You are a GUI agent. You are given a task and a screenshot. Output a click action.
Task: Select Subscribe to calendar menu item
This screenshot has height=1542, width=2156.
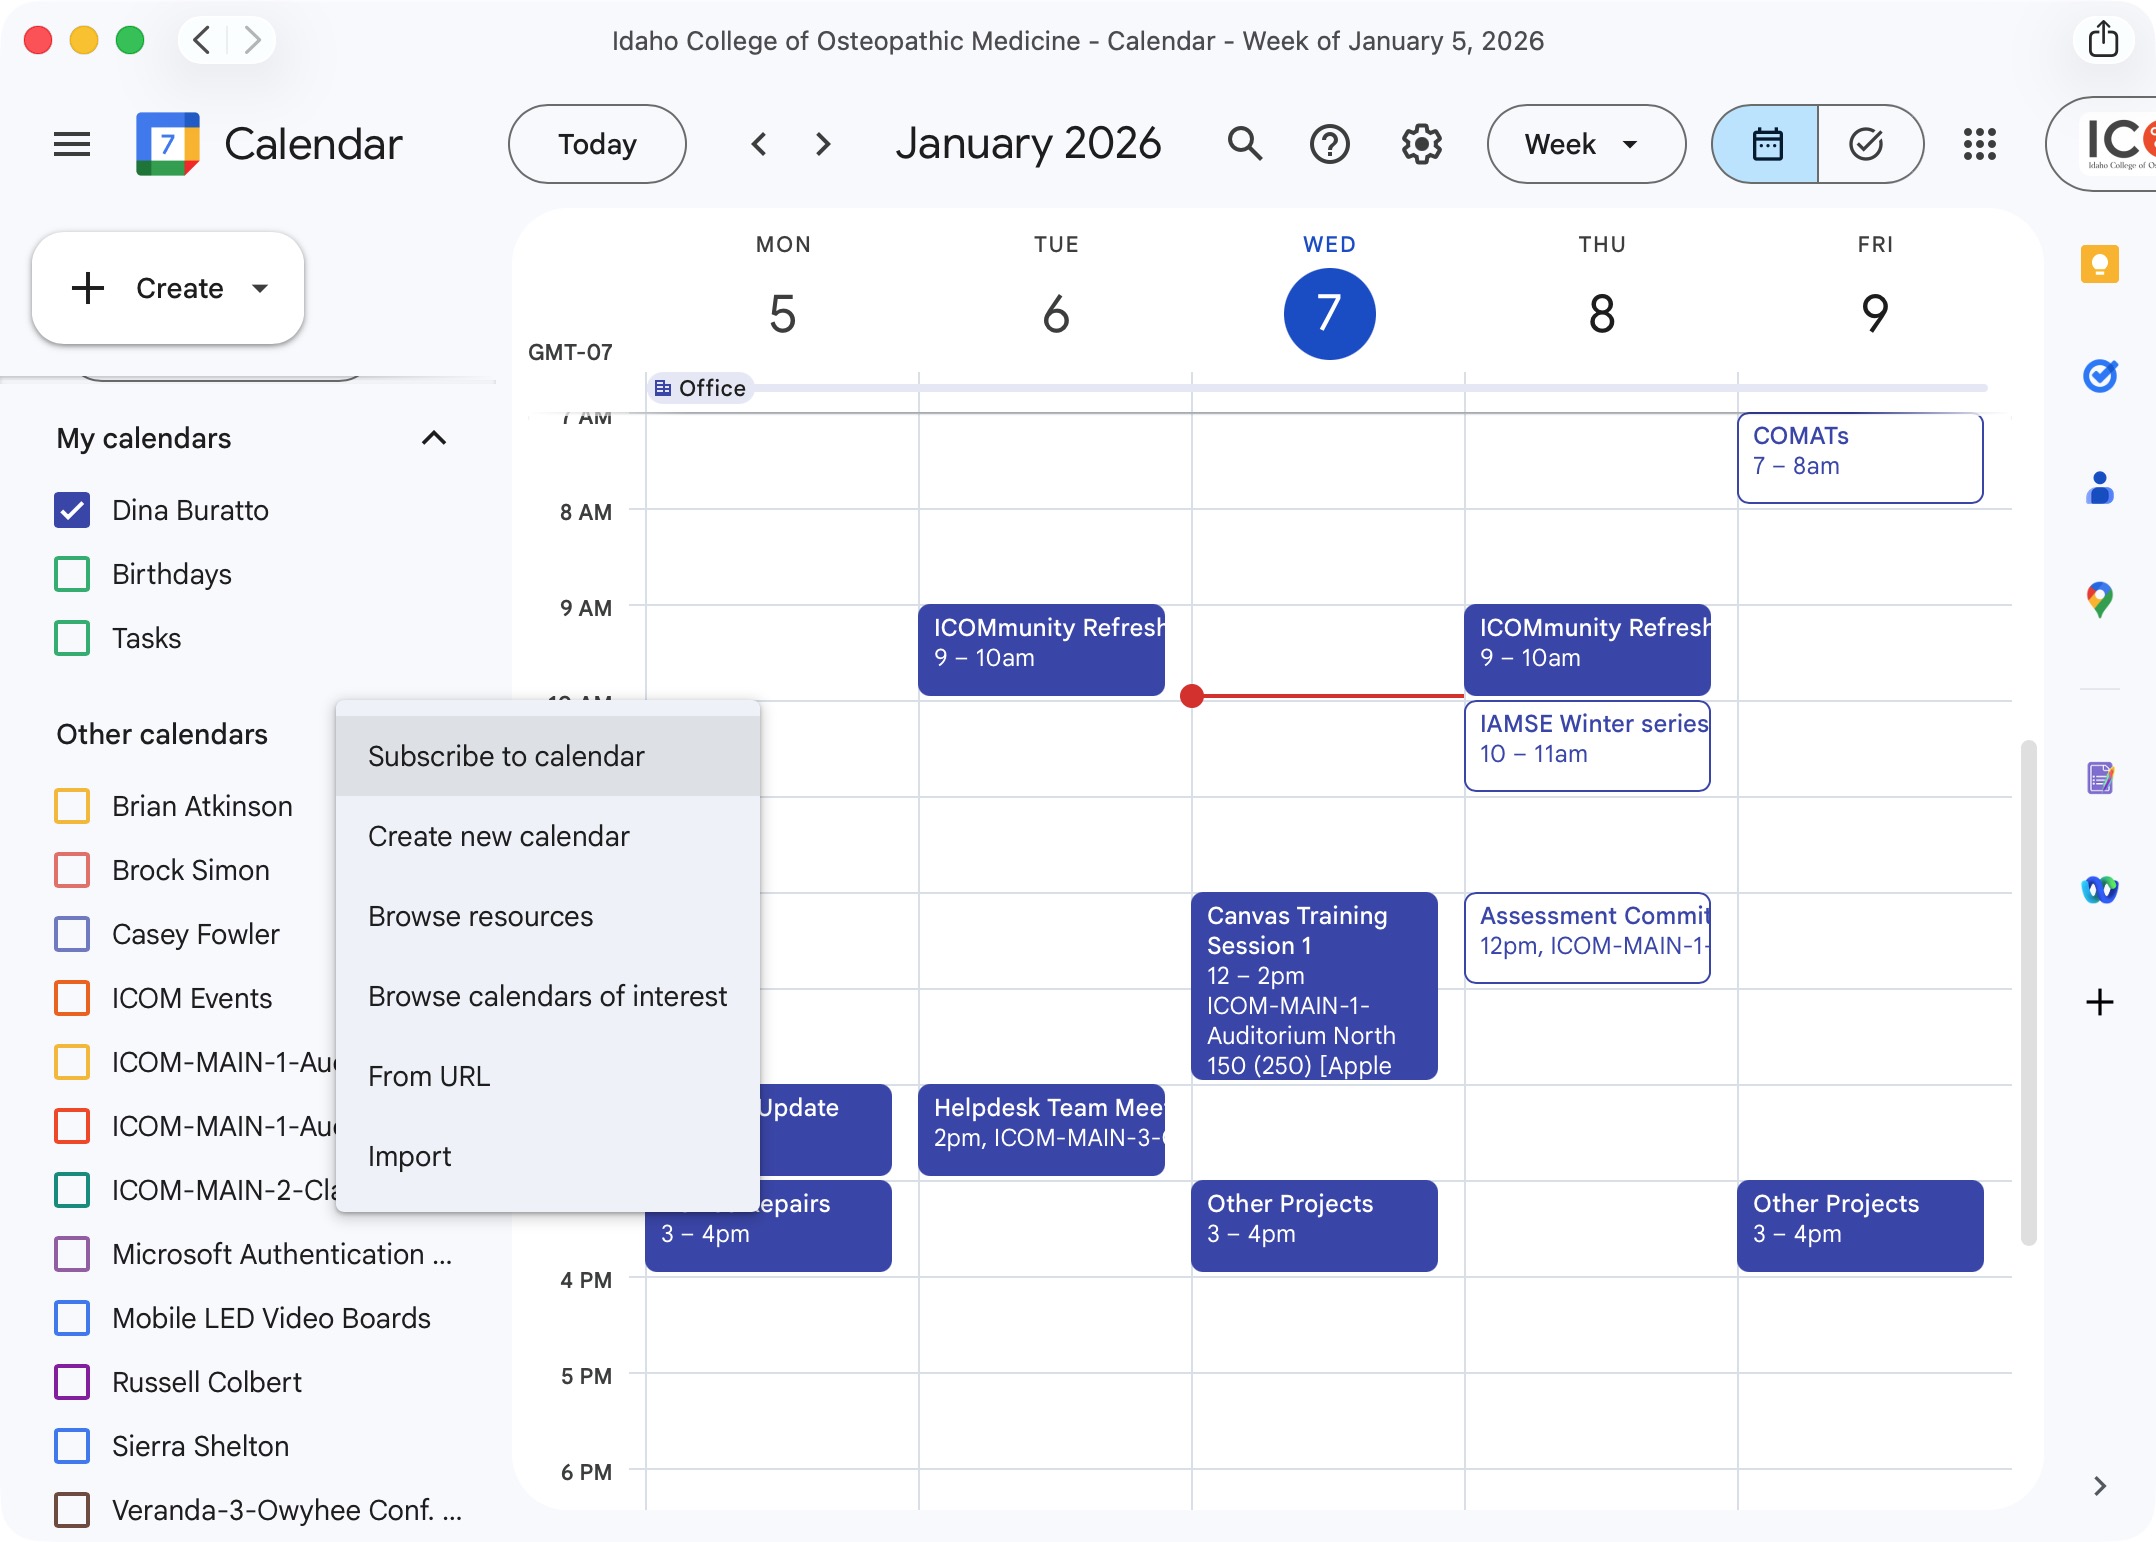point(506,756)
